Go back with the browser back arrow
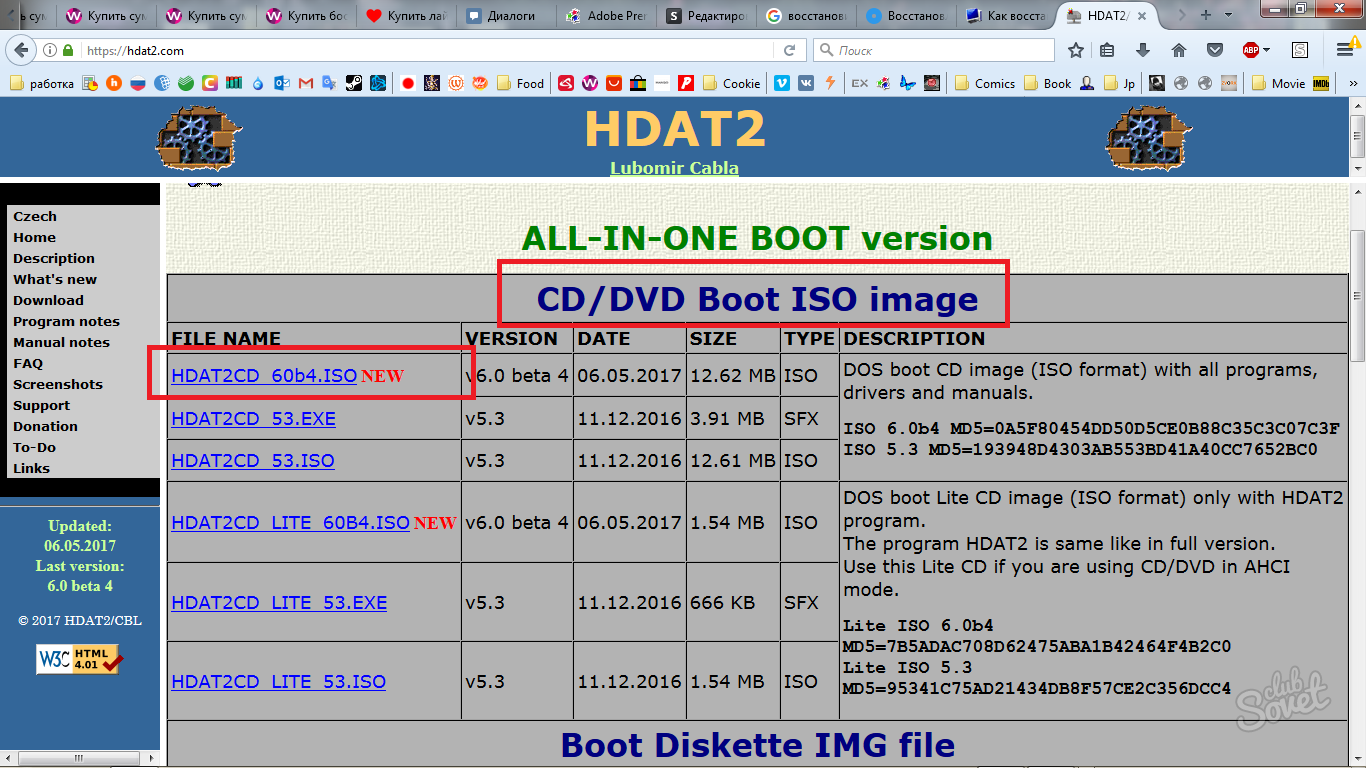 point(23,50)
